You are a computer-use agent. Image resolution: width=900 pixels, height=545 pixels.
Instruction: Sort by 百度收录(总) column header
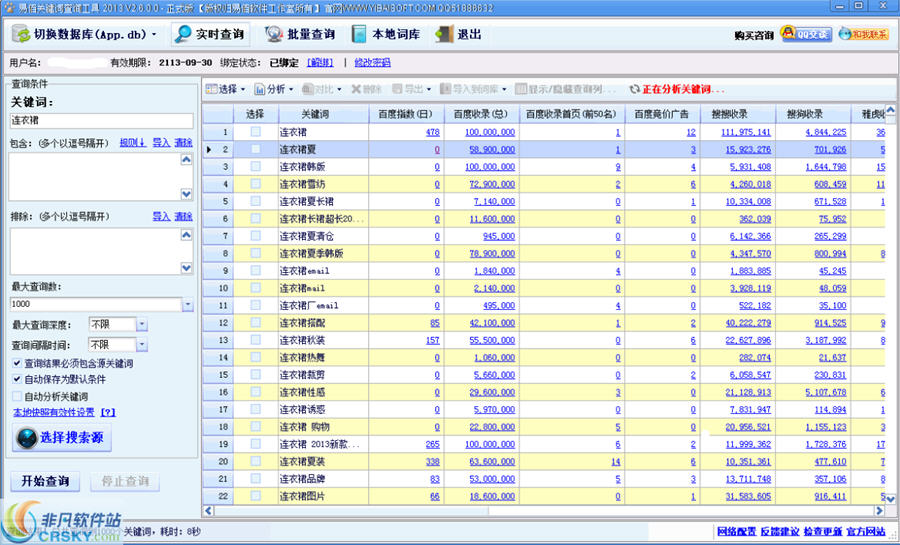coord(480,114)
